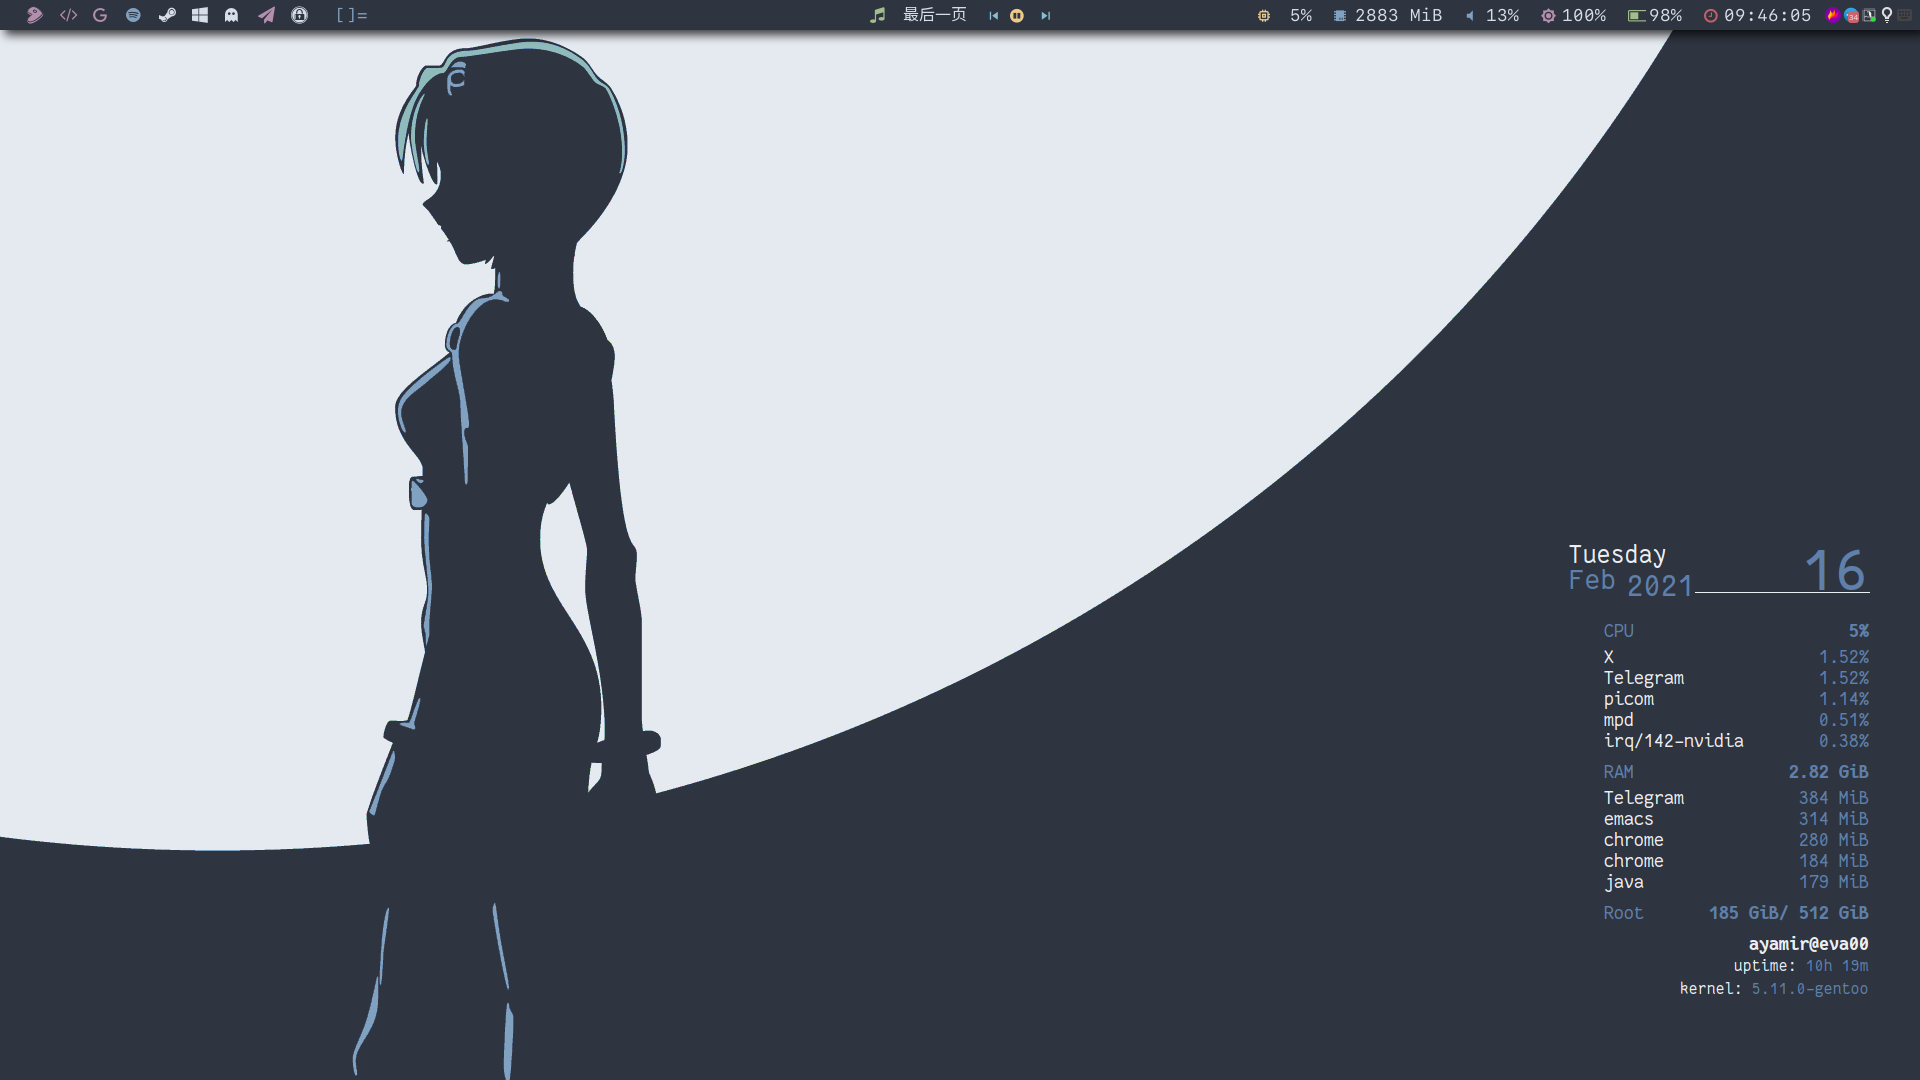Click the 100% brightness indicator
This screenshot has width=1920, height=1080.
[x=1574, y=15]
